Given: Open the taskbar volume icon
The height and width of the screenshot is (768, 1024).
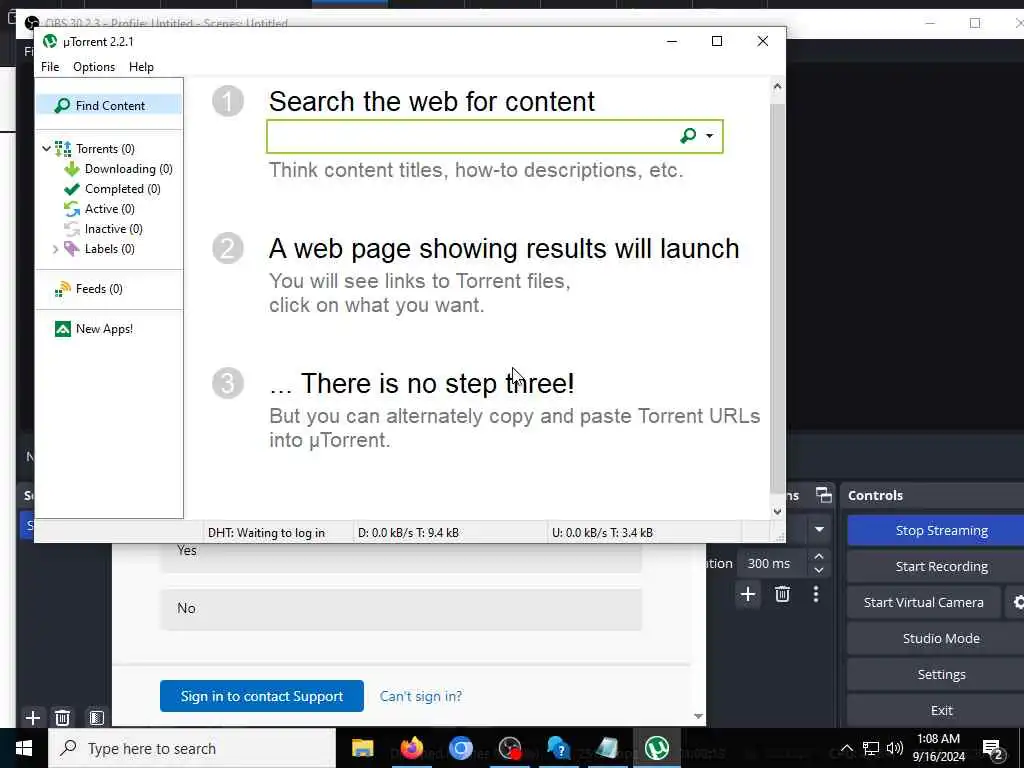Looking at the screenshot, I should [x=895, y=748].
